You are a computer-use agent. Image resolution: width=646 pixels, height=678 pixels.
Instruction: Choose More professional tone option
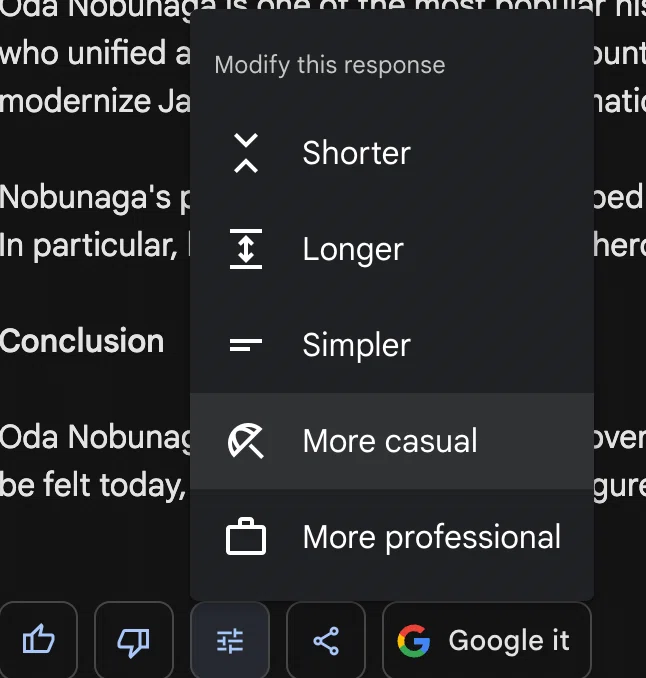[392, 537]
